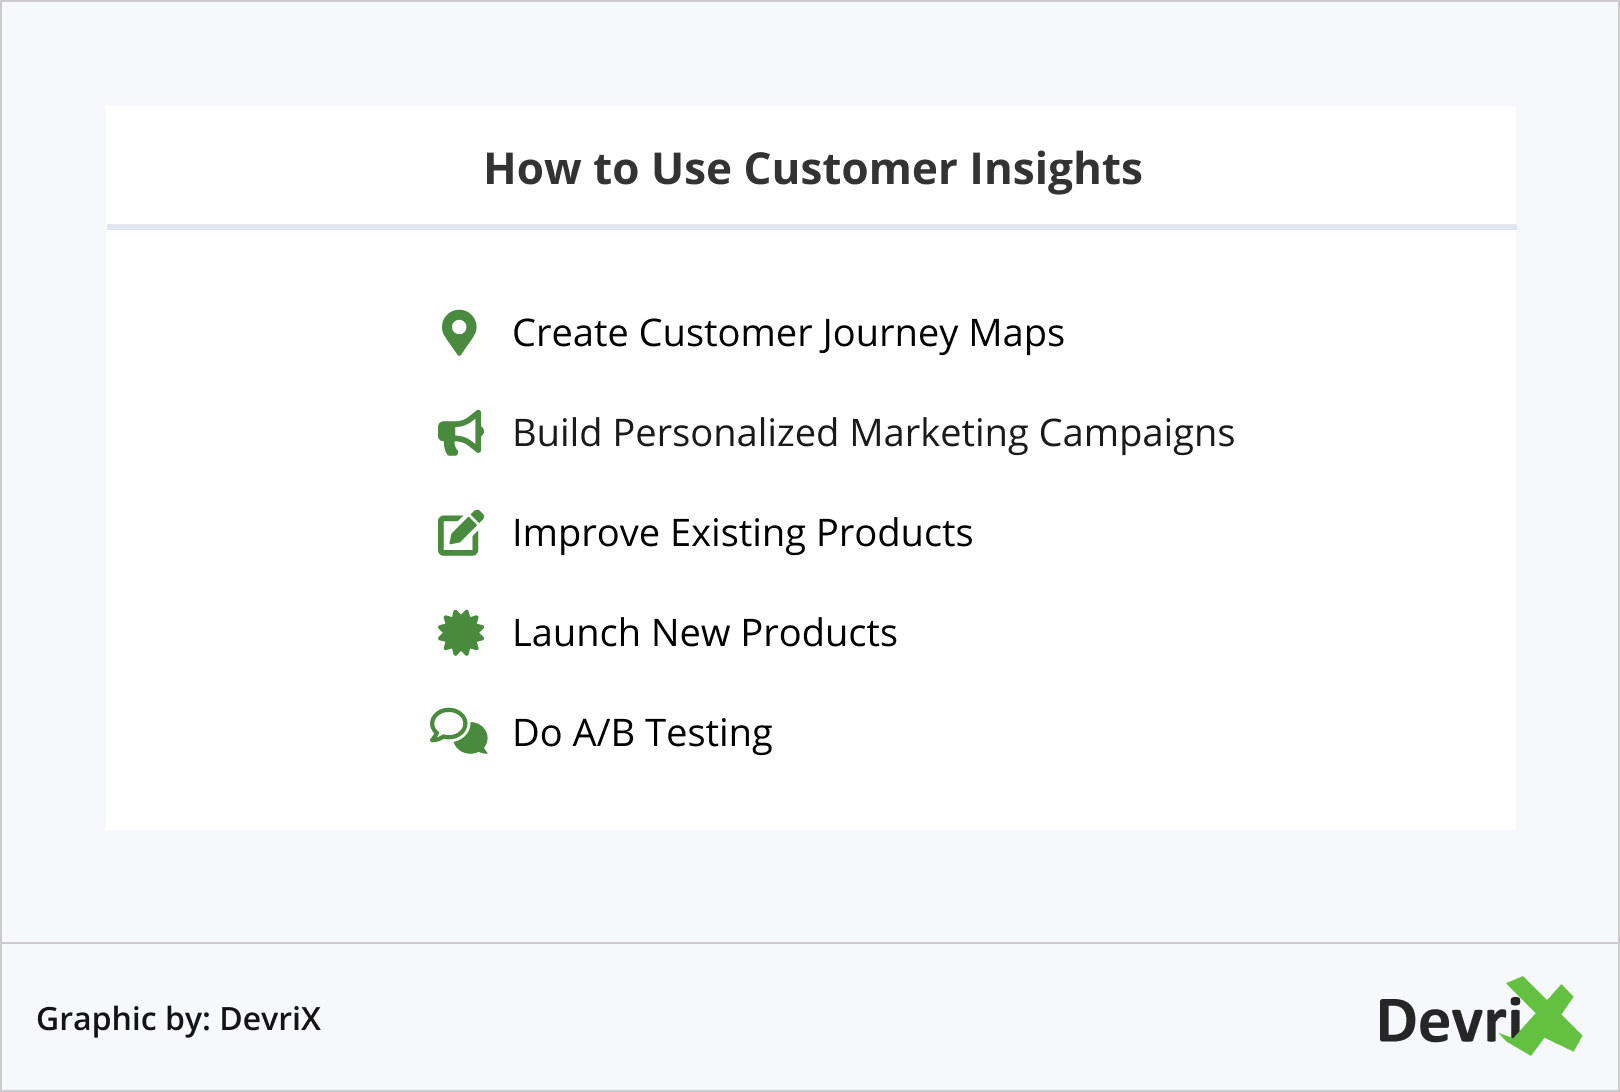The width and height of the screenshot is (1620, 1092).
Task: Click the green starburst badge icon
Action: (x=461, y=633)
